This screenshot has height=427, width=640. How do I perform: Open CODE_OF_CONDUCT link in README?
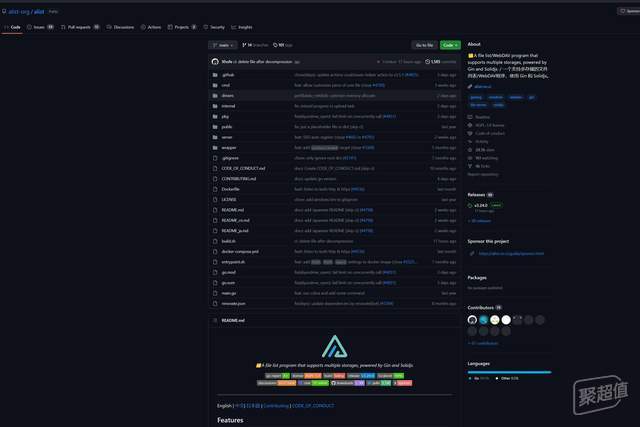[313, 406]
